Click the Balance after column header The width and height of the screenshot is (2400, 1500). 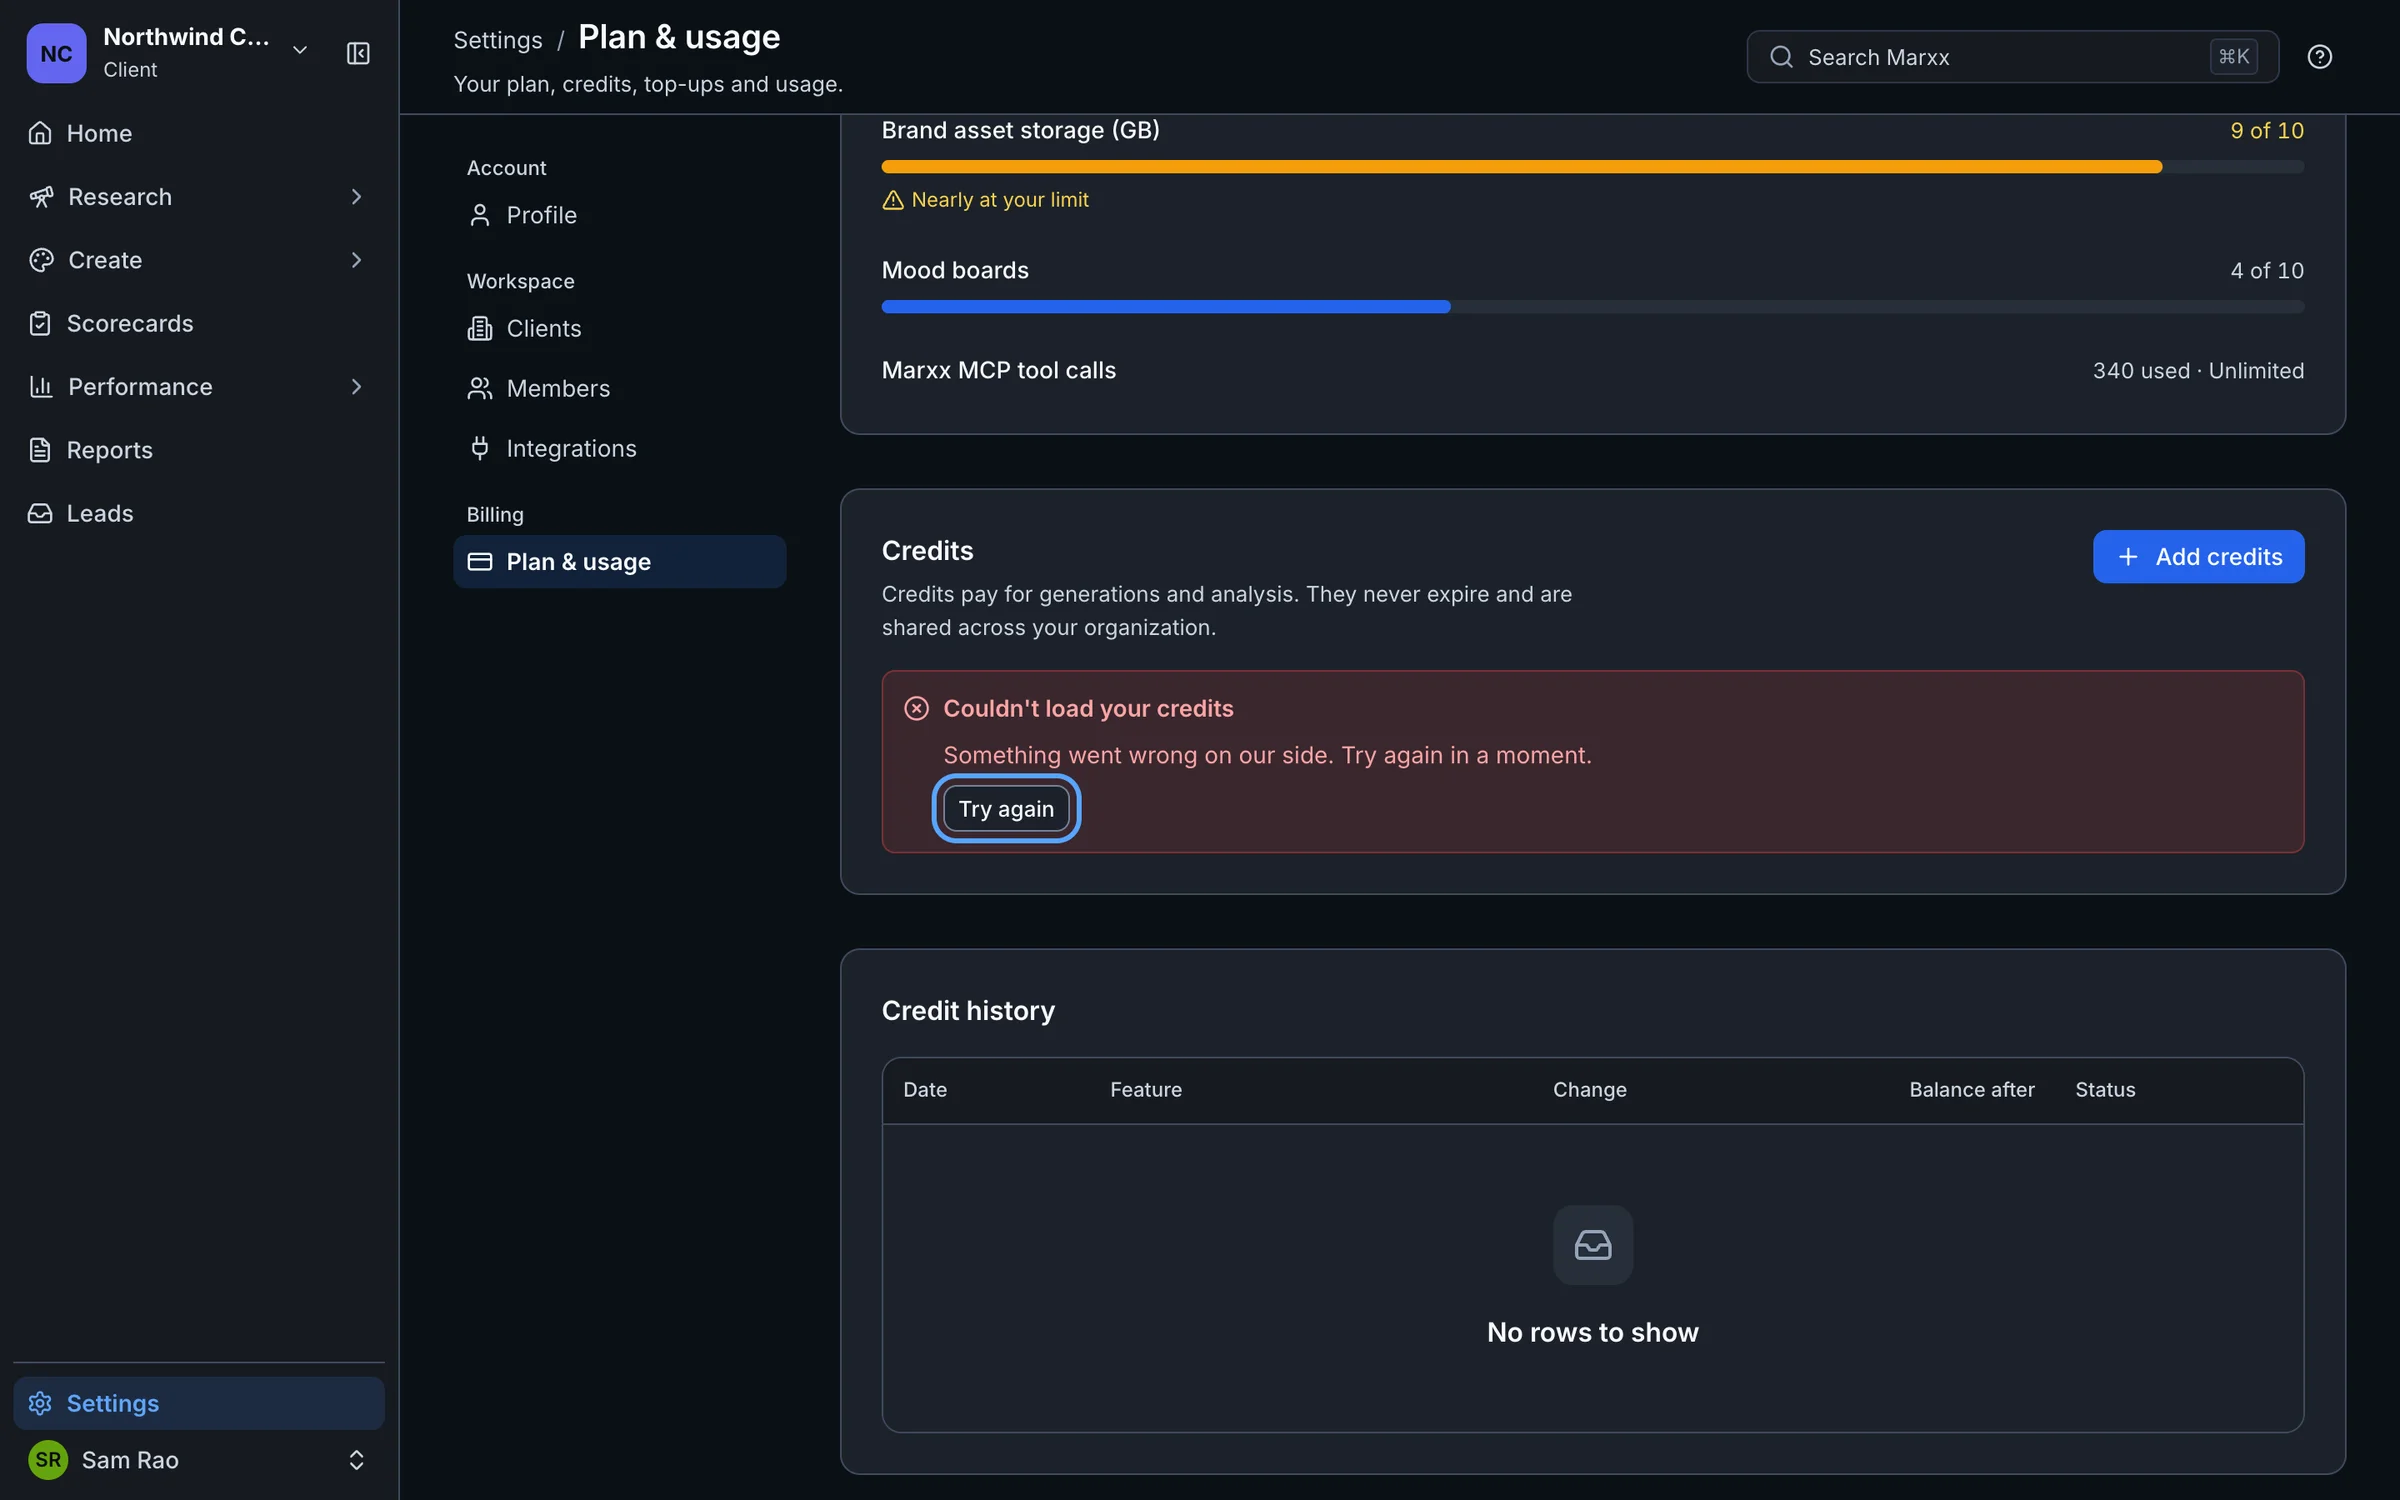(x=1971, y=1090)
